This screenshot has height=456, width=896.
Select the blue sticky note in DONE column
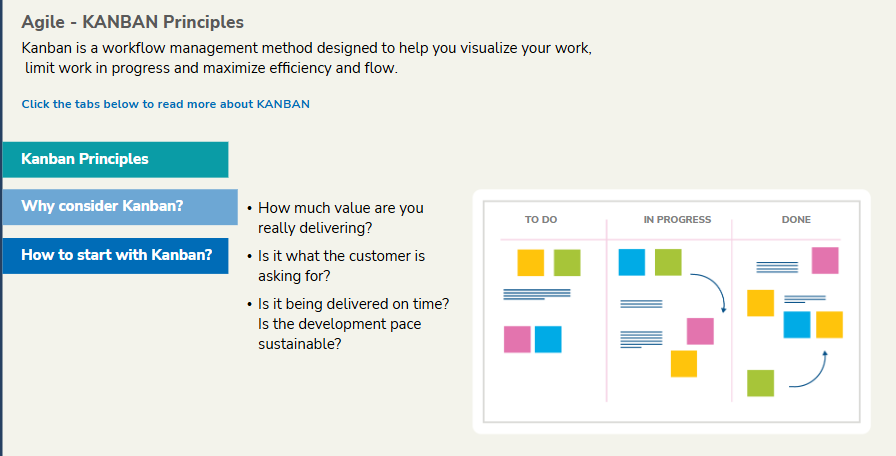[x=797, y=325]
